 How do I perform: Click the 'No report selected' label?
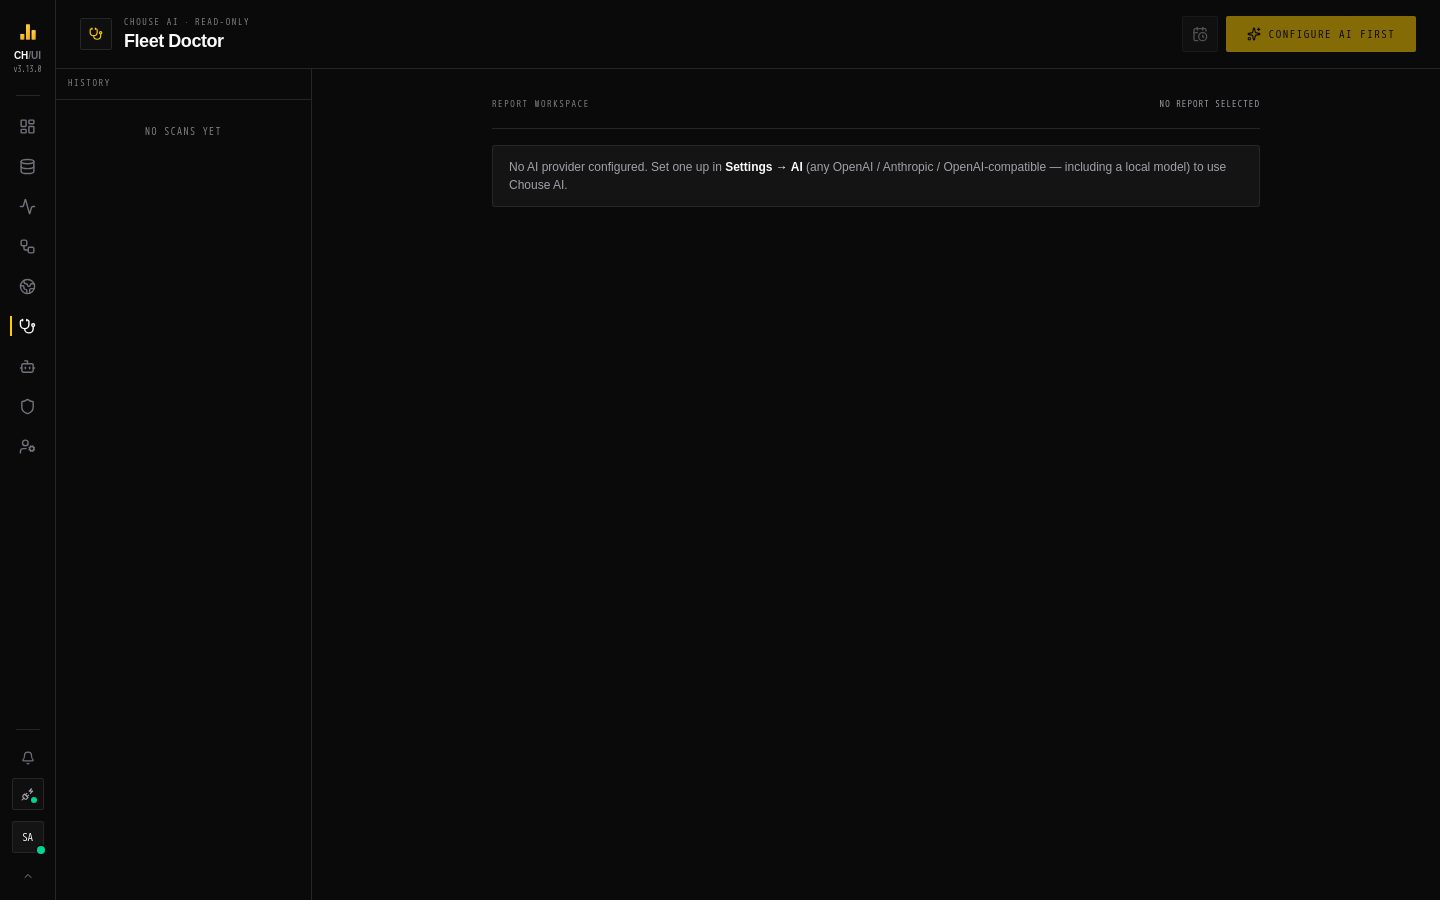coord(1209,104)
